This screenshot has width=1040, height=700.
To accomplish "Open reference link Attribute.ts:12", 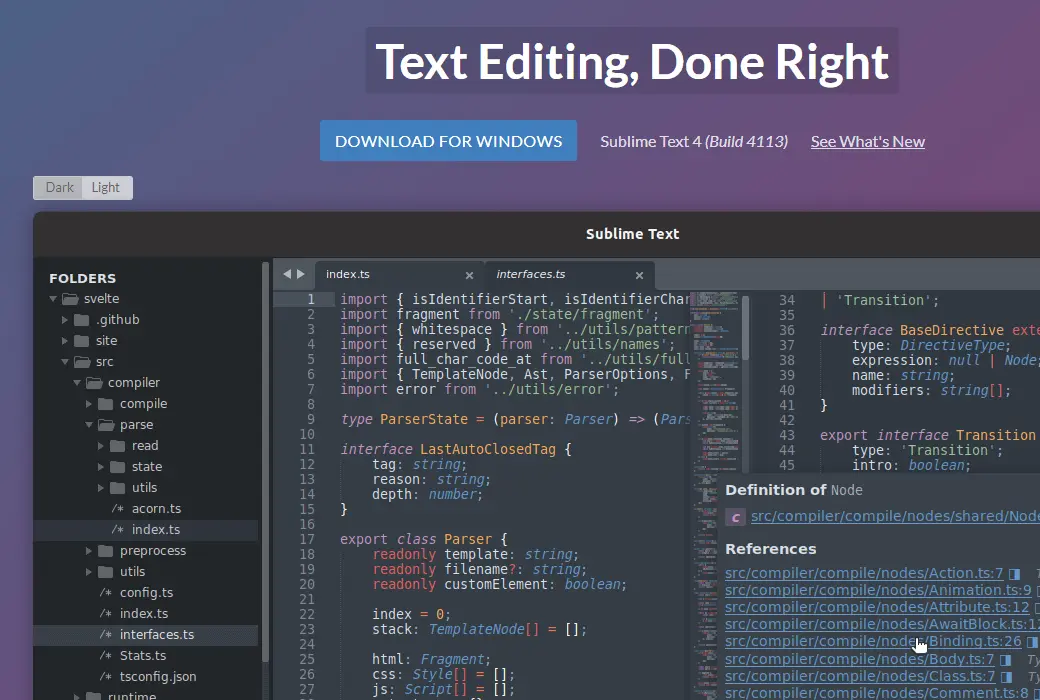I will pyautogui.click(x=877, y=608).
